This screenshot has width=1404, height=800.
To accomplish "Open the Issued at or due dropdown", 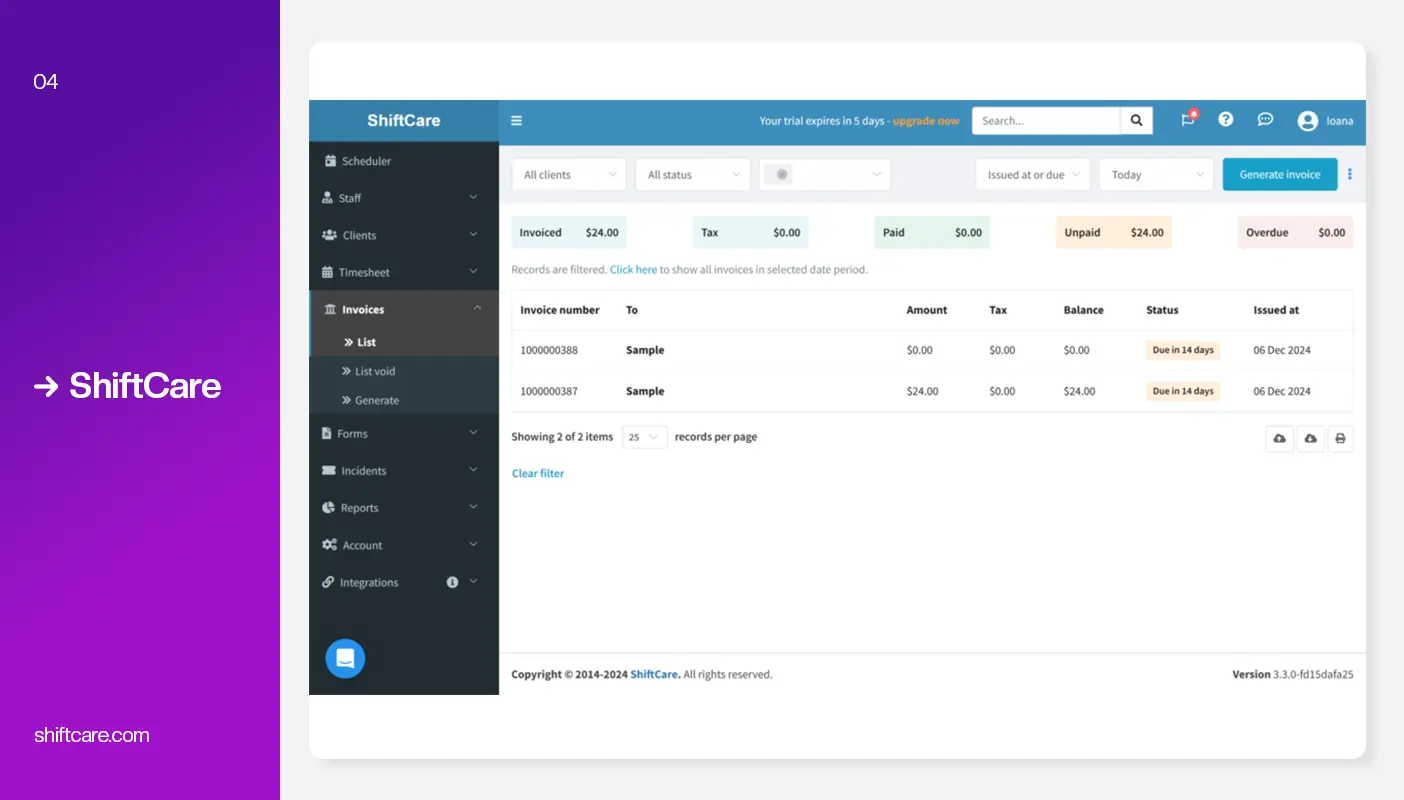I will tap(1033, 175).
